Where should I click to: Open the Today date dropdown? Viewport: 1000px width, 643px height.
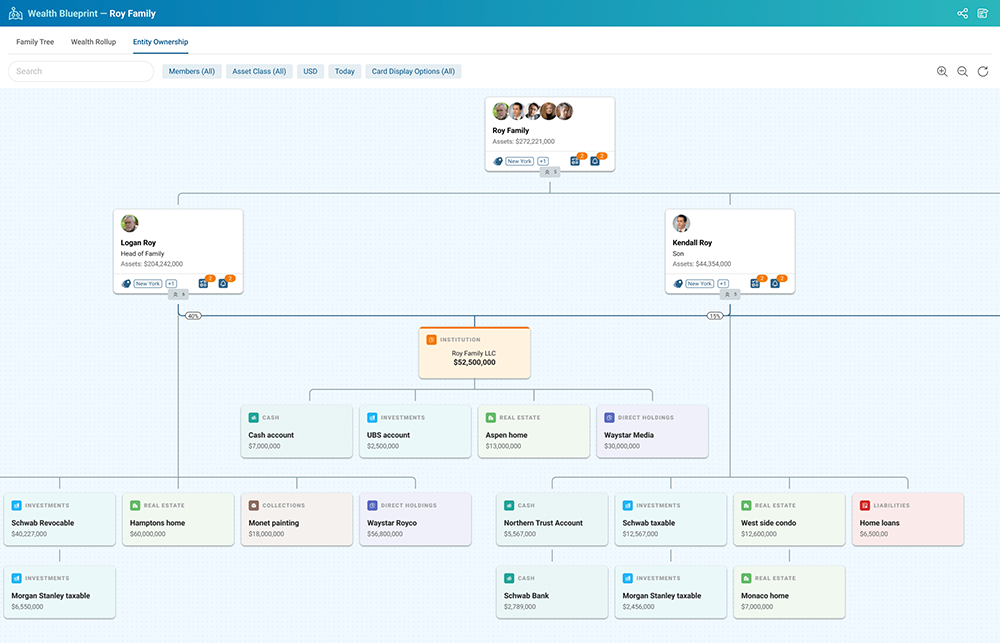coord(345,71)
